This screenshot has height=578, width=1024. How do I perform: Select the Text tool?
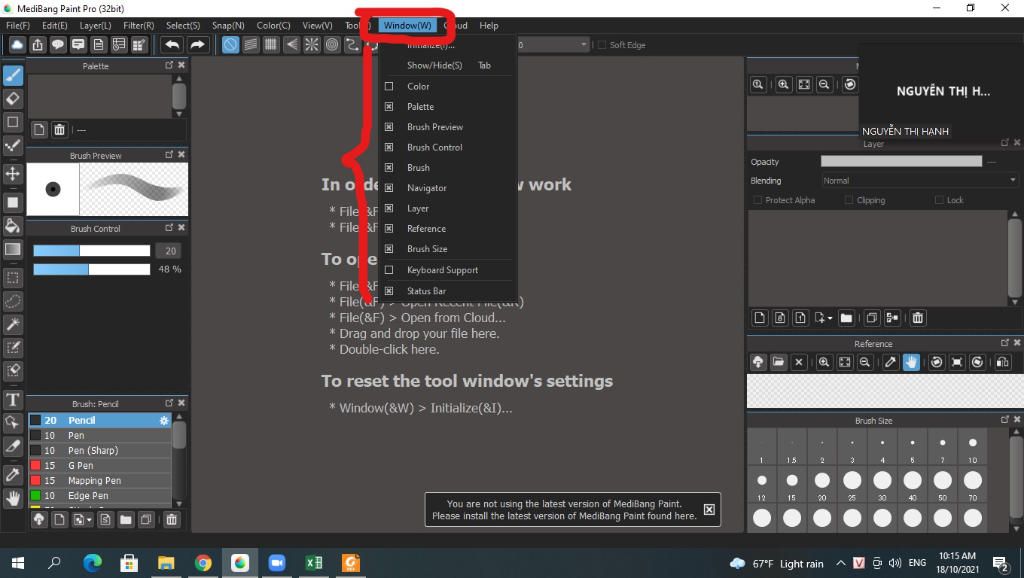click(x=12, y=399)
